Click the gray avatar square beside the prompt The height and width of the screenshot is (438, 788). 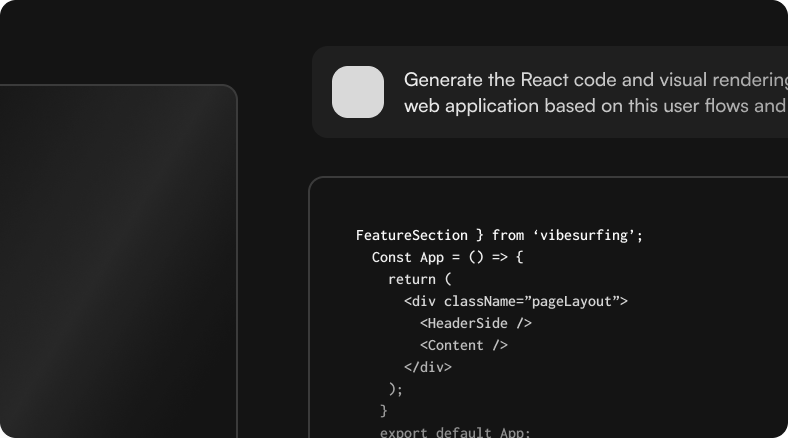pyautogui.click(x=358, y=92)
